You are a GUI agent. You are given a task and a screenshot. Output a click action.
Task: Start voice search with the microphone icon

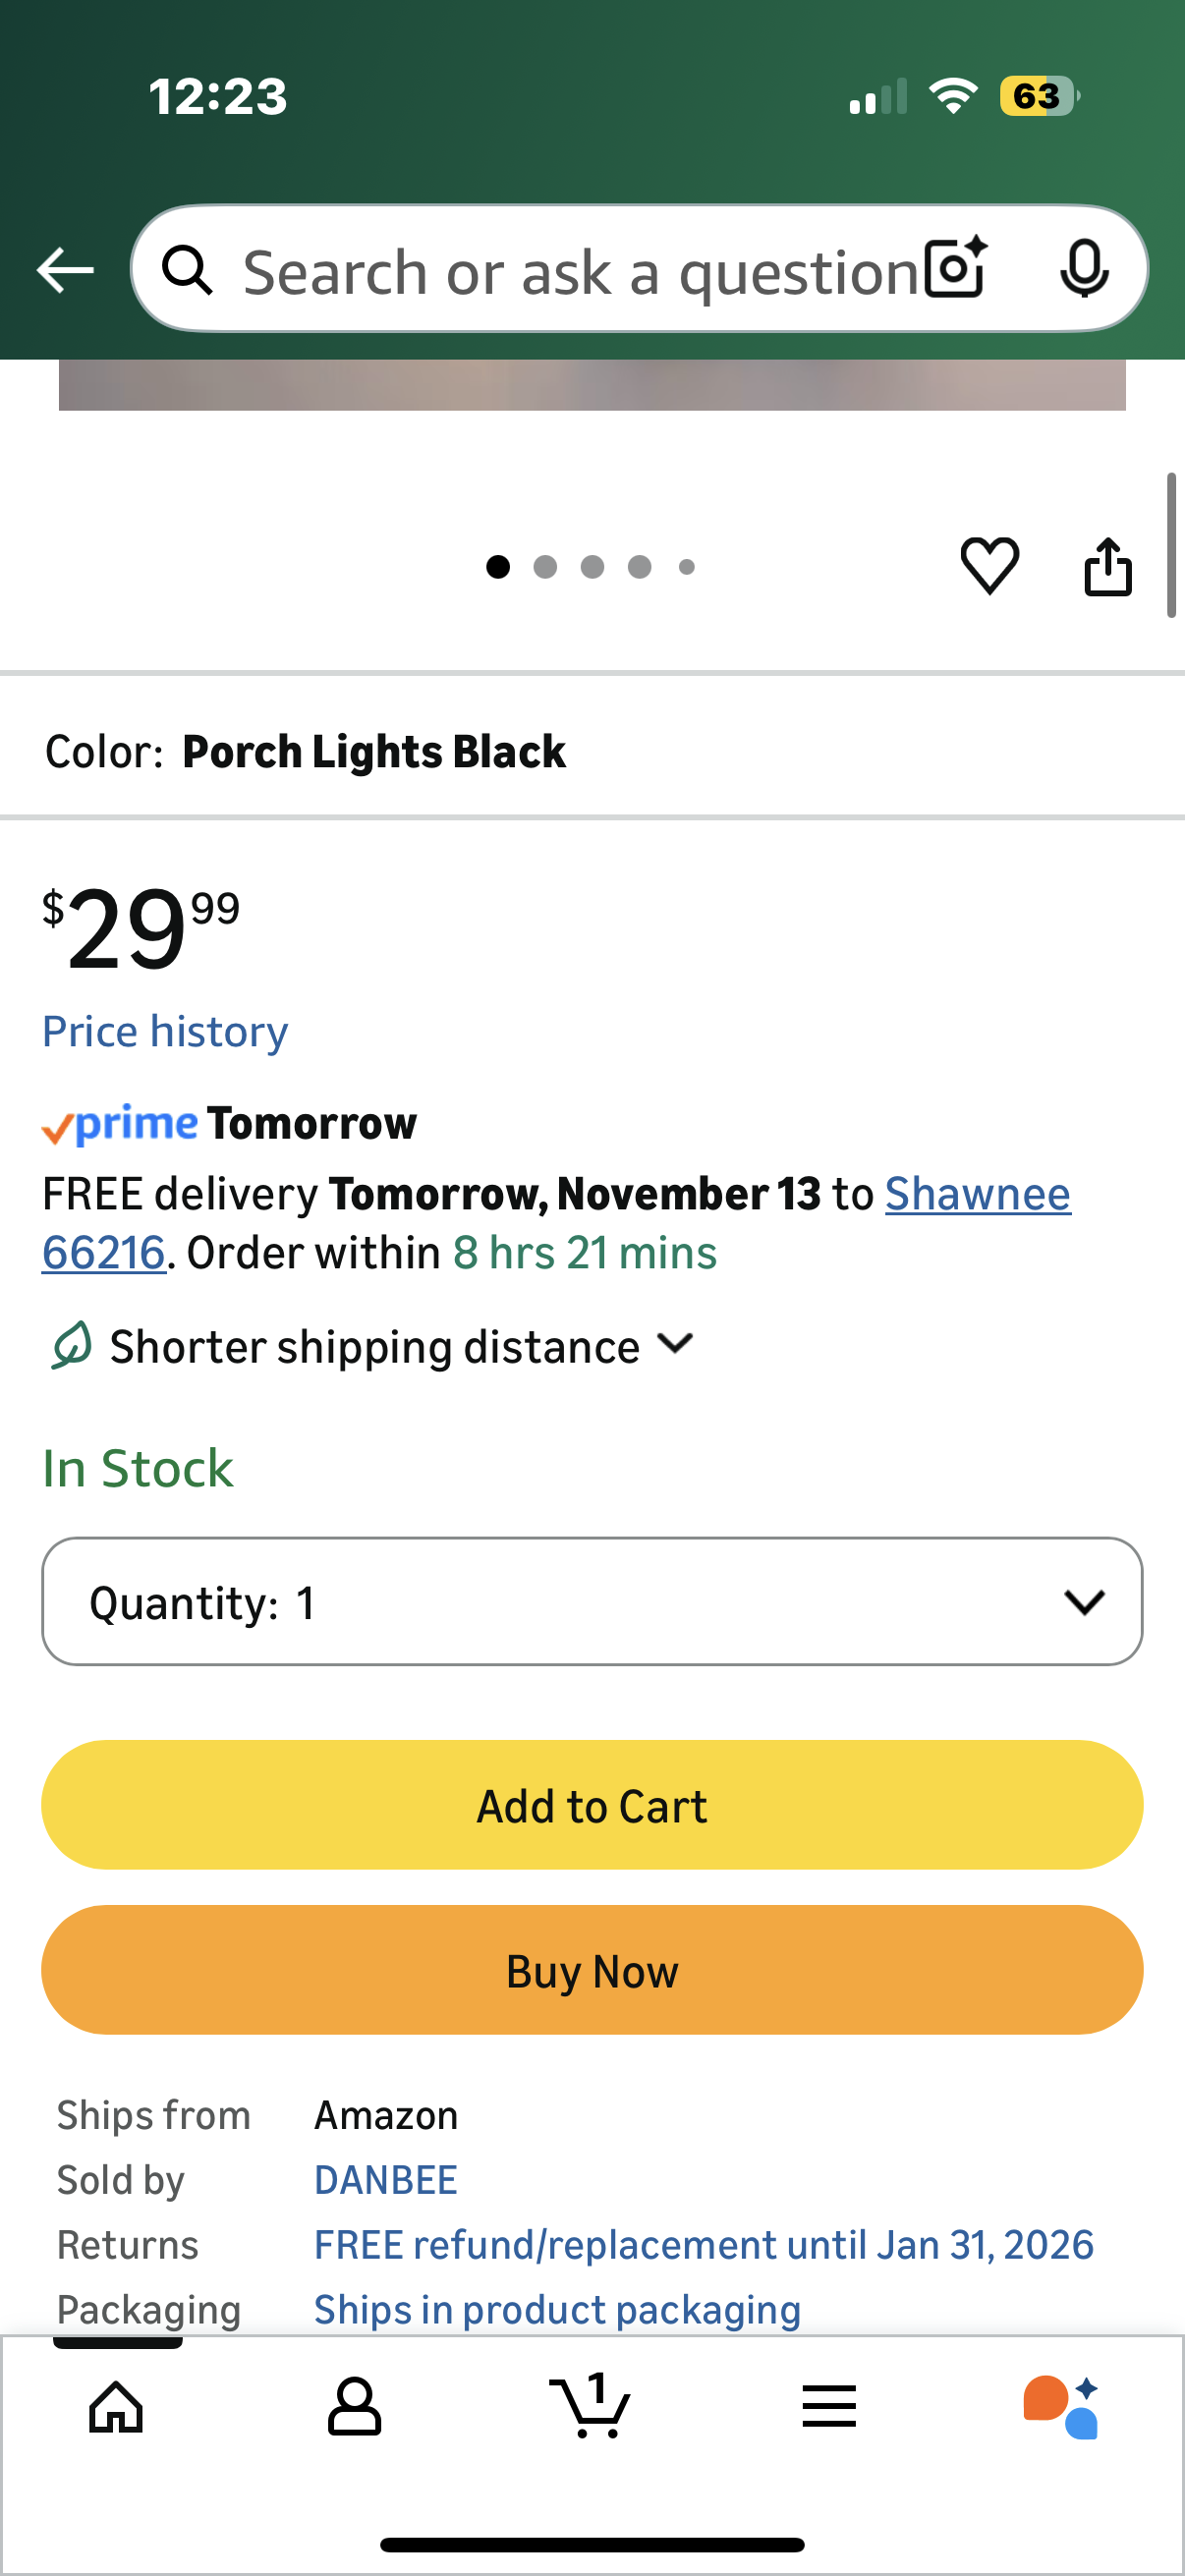click(1086, 268)
